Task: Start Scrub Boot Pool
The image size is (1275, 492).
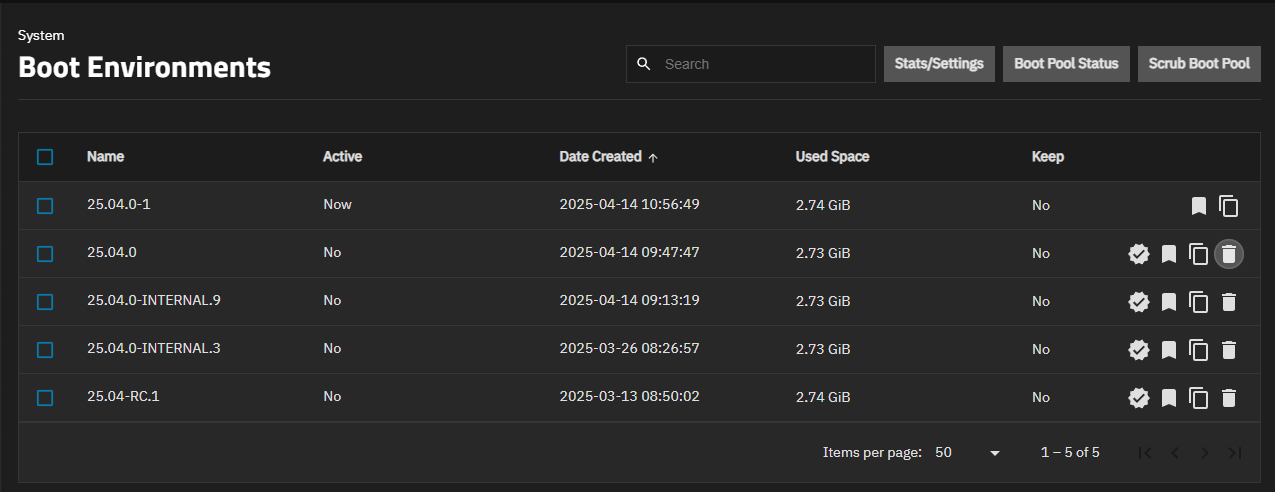Action: coord(1199,64)
